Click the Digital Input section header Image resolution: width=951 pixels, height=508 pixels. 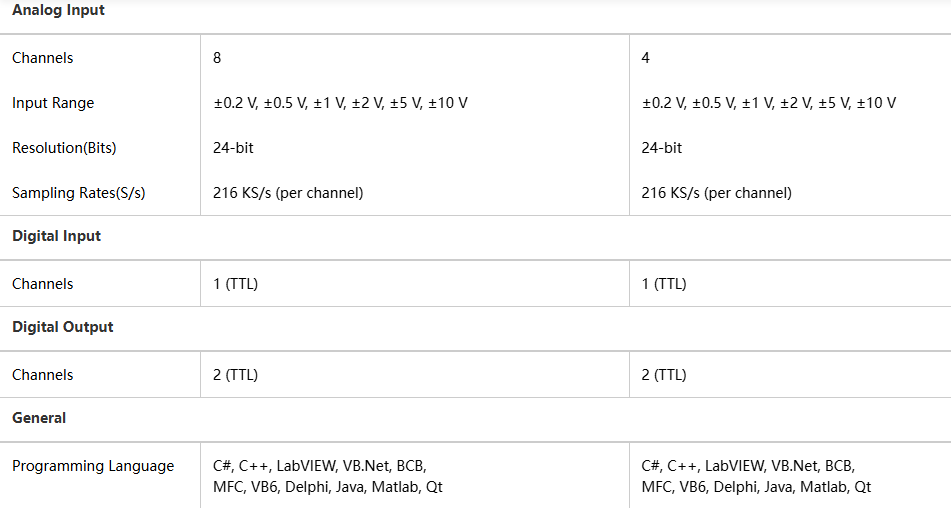56,237
